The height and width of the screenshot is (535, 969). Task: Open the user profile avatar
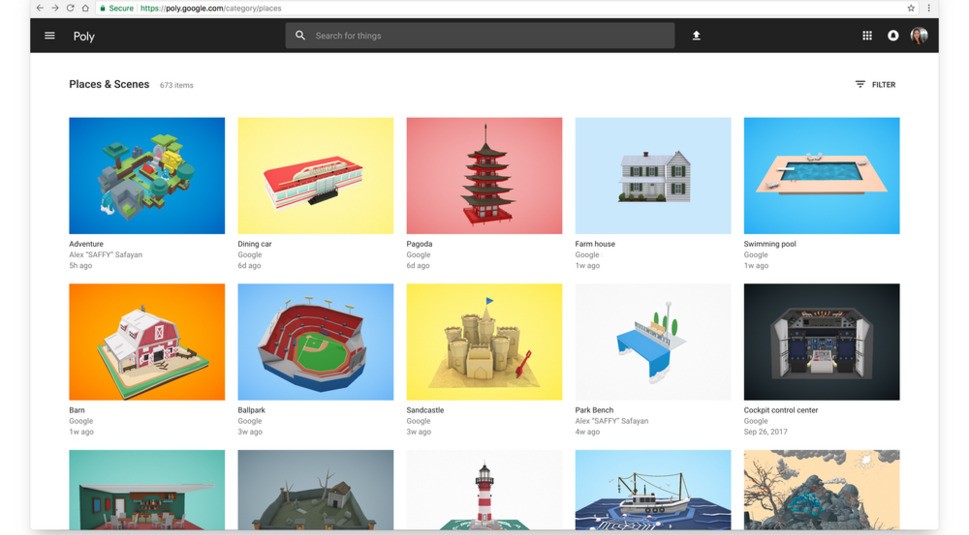919,36
